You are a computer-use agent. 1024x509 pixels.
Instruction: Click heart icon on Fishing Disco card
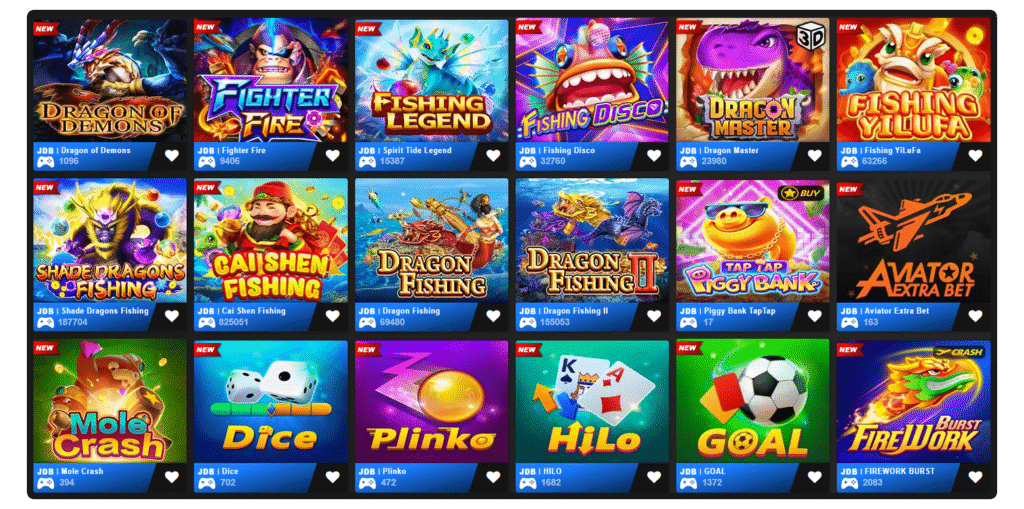(654, 156)
